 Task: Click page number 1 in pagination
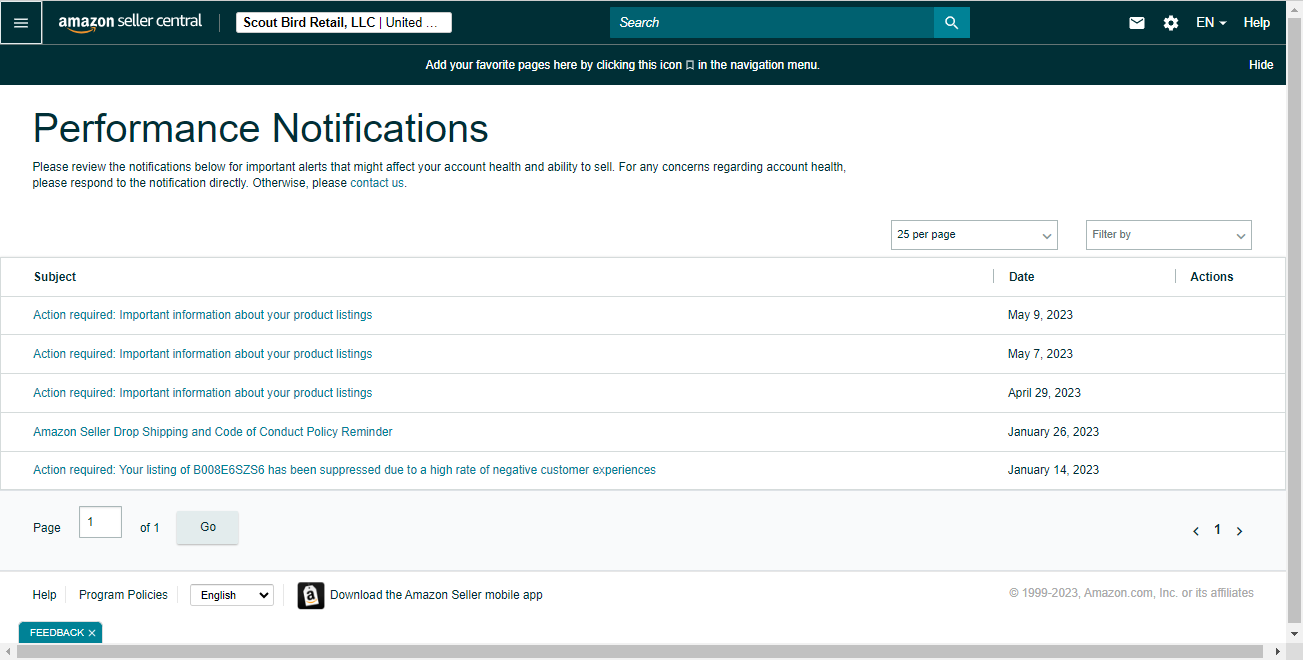(x=1217, y=530)
